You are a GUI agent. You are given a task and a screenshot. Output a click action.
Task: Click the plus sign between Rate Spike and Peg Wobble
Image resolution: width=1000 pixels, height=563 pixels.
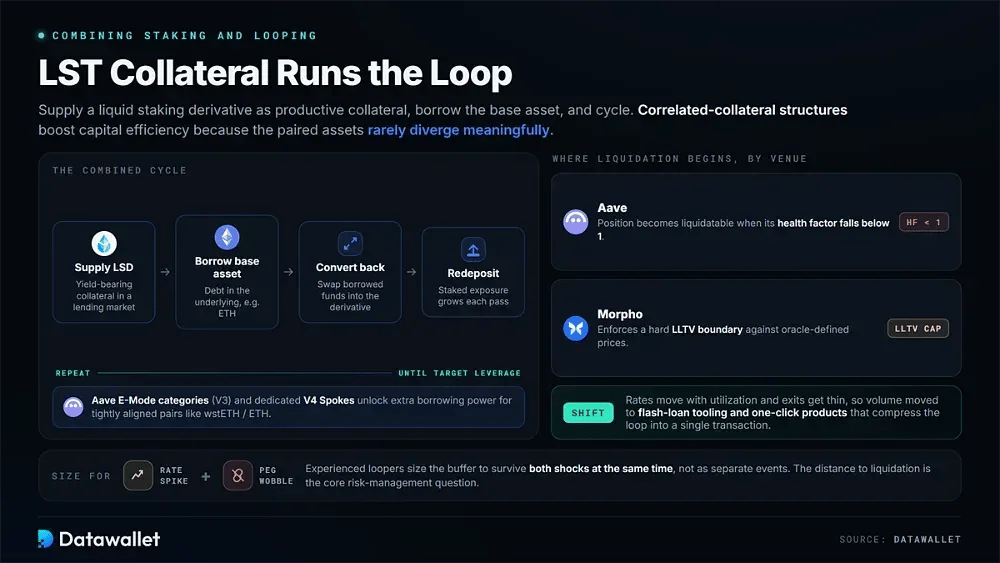[205, 476]
